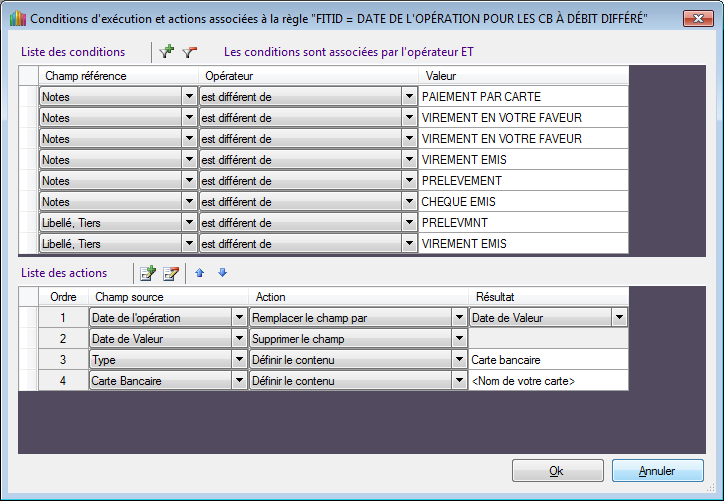This screenshot has height=501, width=724.
Task: Click the remove condition filter icon
Action: pyautogui.click(x=190, y=52)
